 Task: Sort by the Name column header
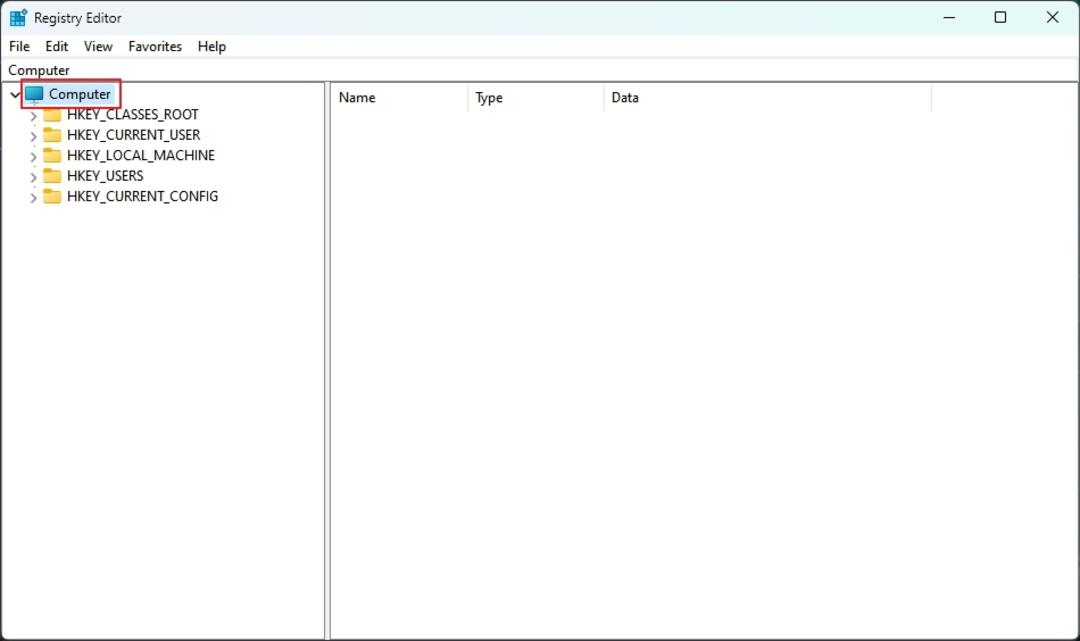[x=399, y=98]
